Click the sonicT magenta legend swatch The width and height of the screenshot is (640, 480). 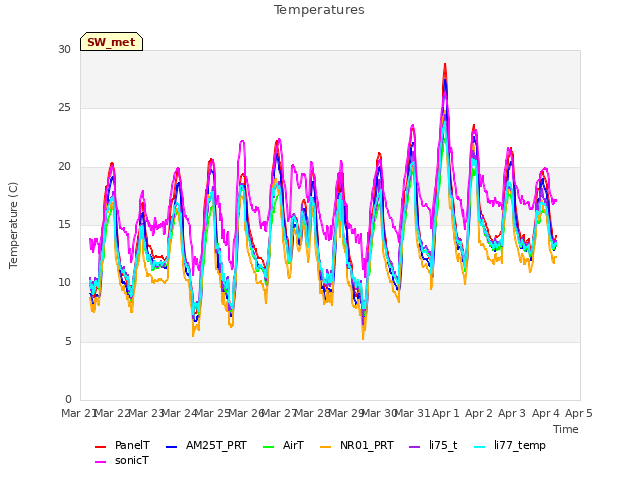[x=100, y=462]
